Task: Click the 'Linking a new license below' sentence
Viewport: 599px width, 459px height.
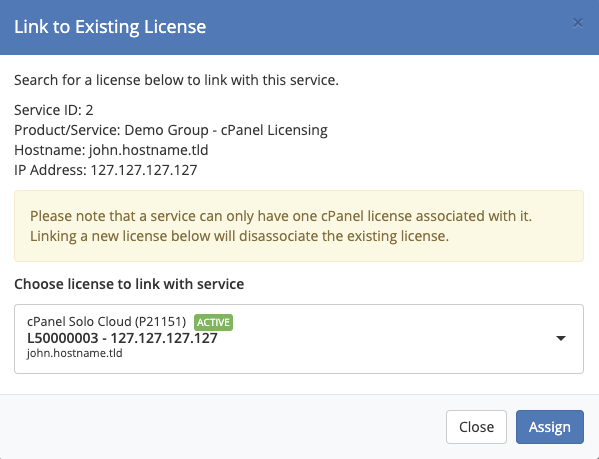Action: (x=239, y=236)
